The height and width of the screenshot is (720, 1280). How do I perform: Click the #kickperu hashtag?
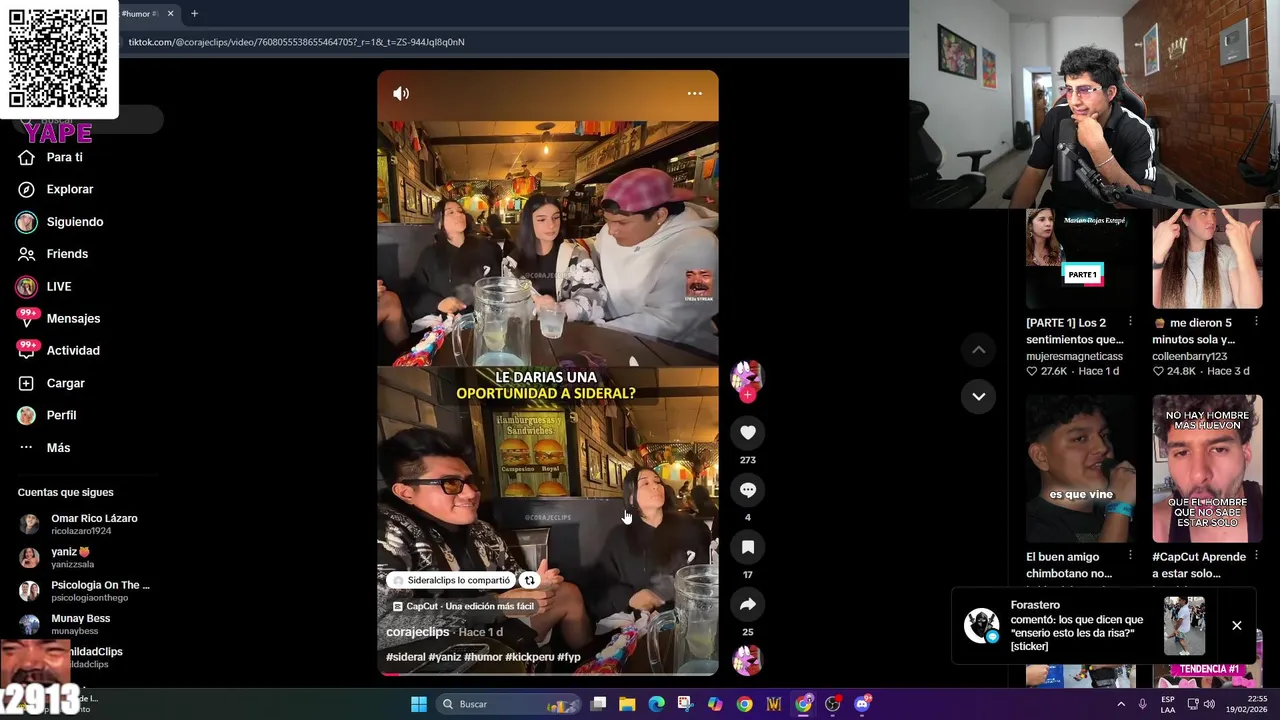point(529,657)
